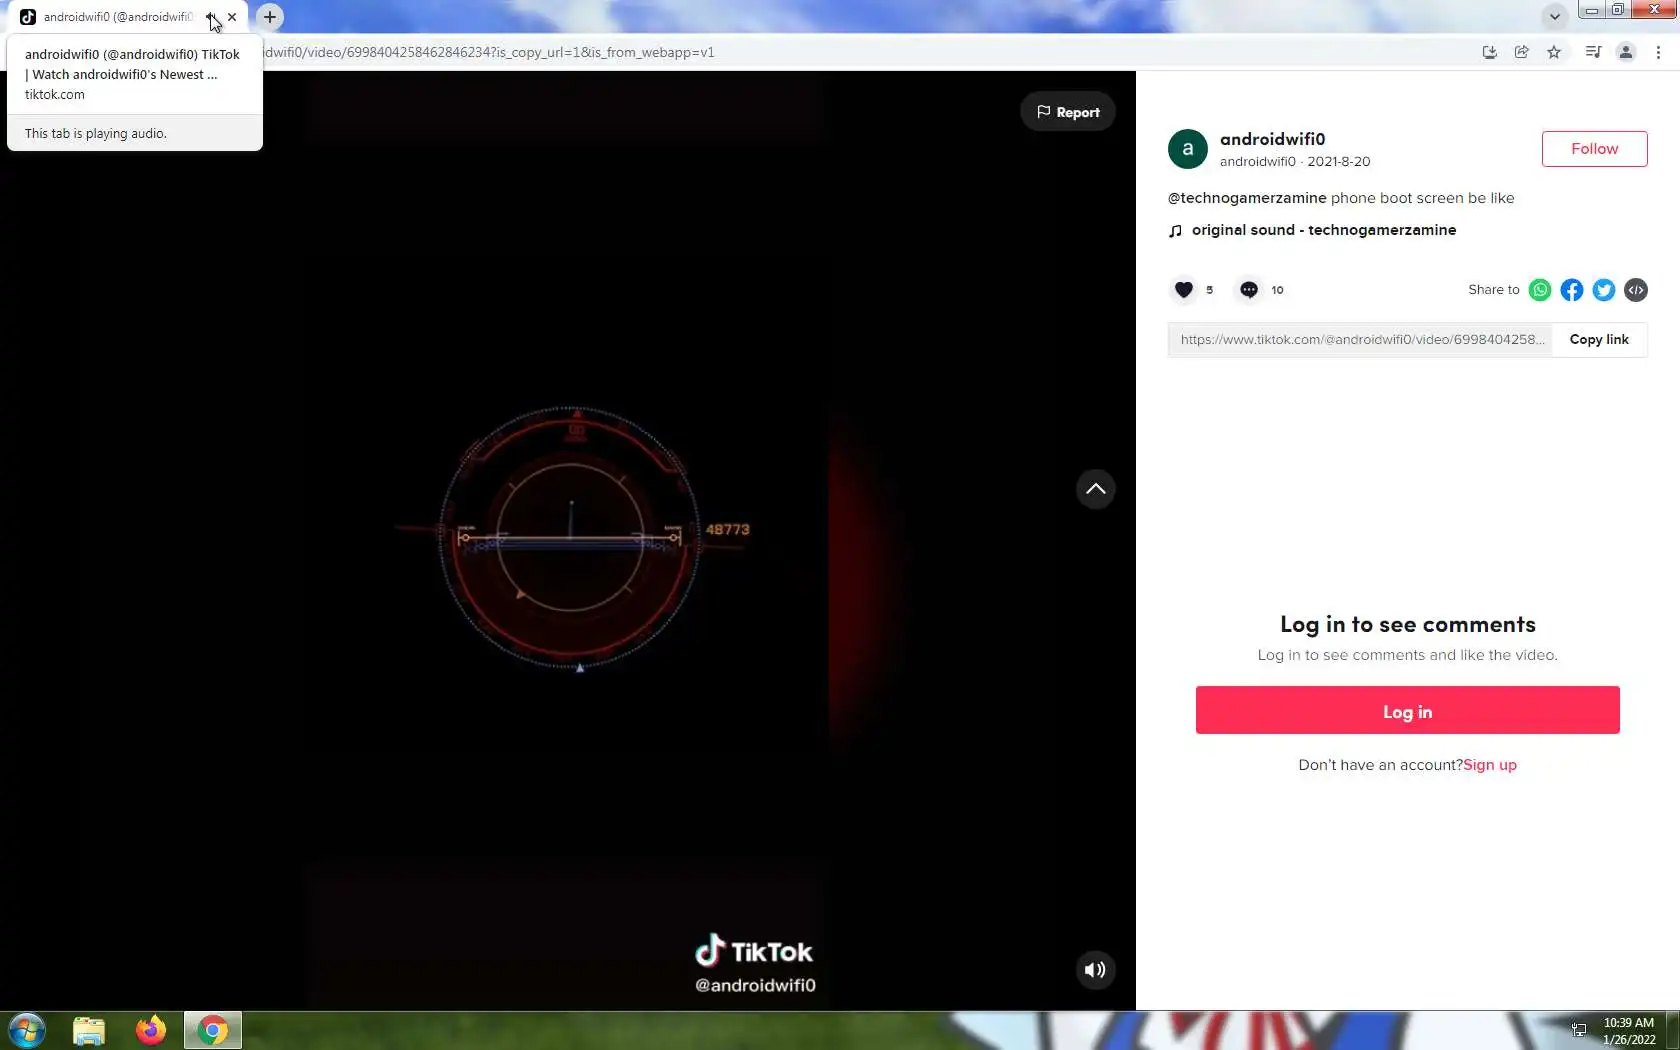The height and width of the screenshot is (1050, 1680).
Task: Open Chrome profile icon
Action: click(x=1626, y=52)
